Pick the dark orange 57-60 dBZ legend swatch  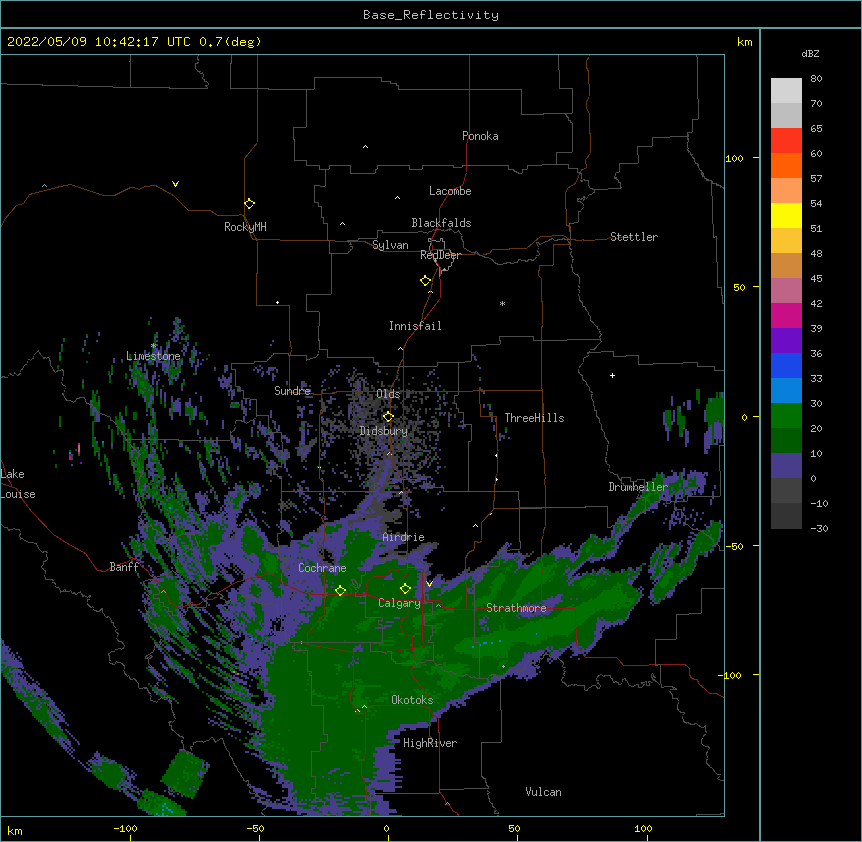pos(786,165)
